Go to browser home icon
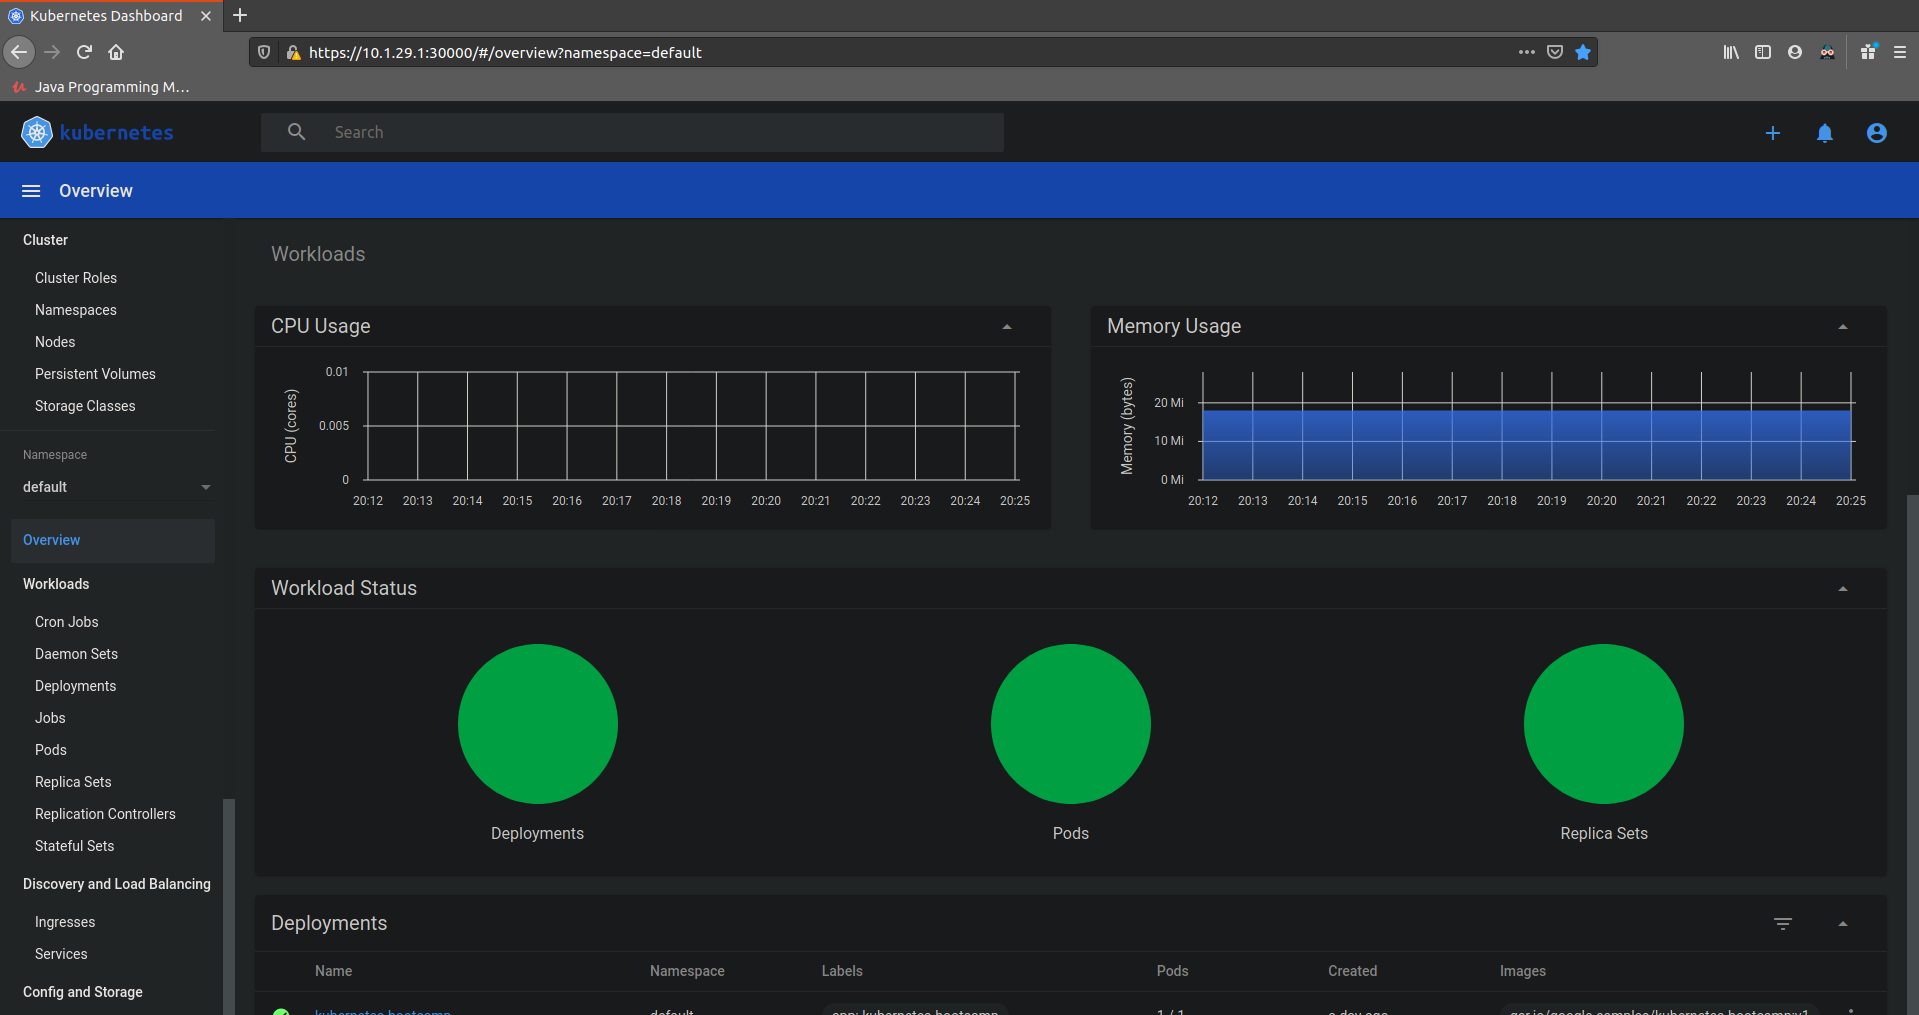This screenshot has width=1919, height=1015. pyautogui.click(x=117, y=52)
